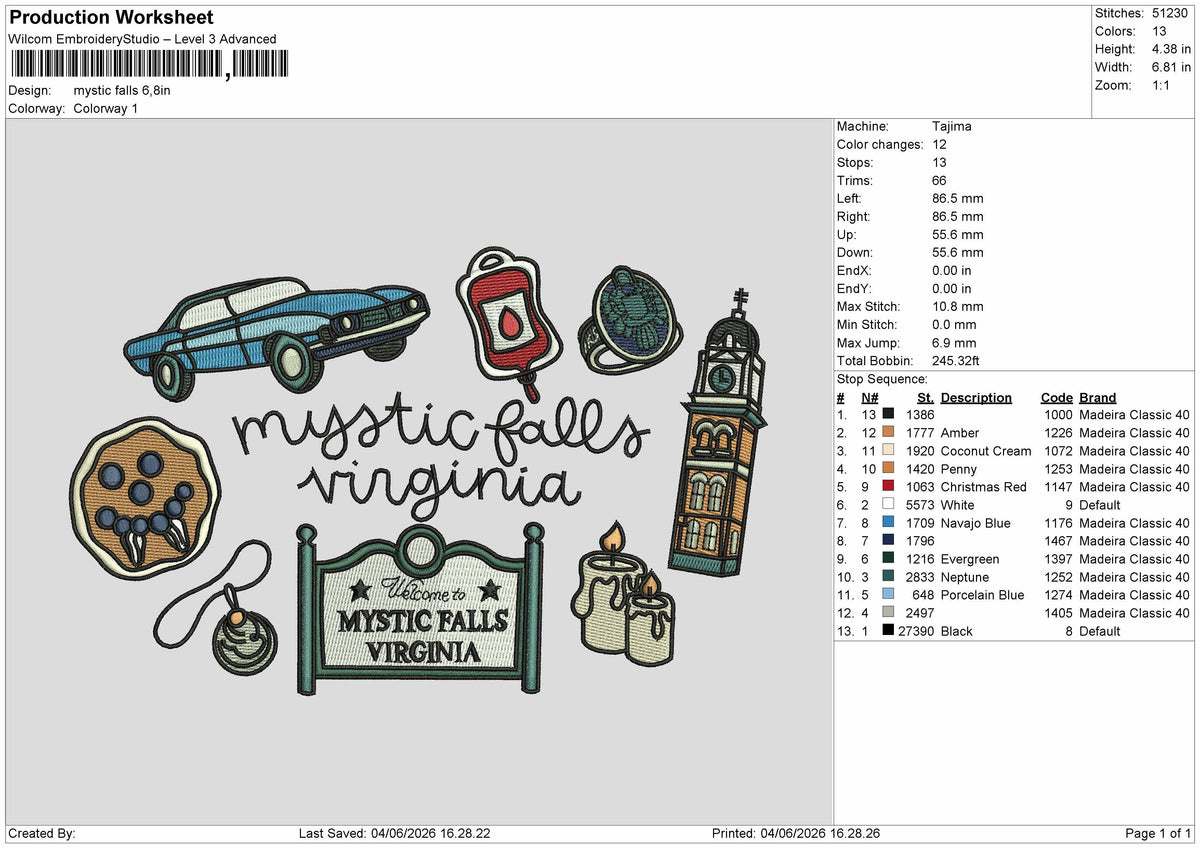Click 'Wilcom EmbroideryStudio – Level 3 Advanced' text
Image resolution: width=1200 pixels, height=848 pixels.
(142, 39)
